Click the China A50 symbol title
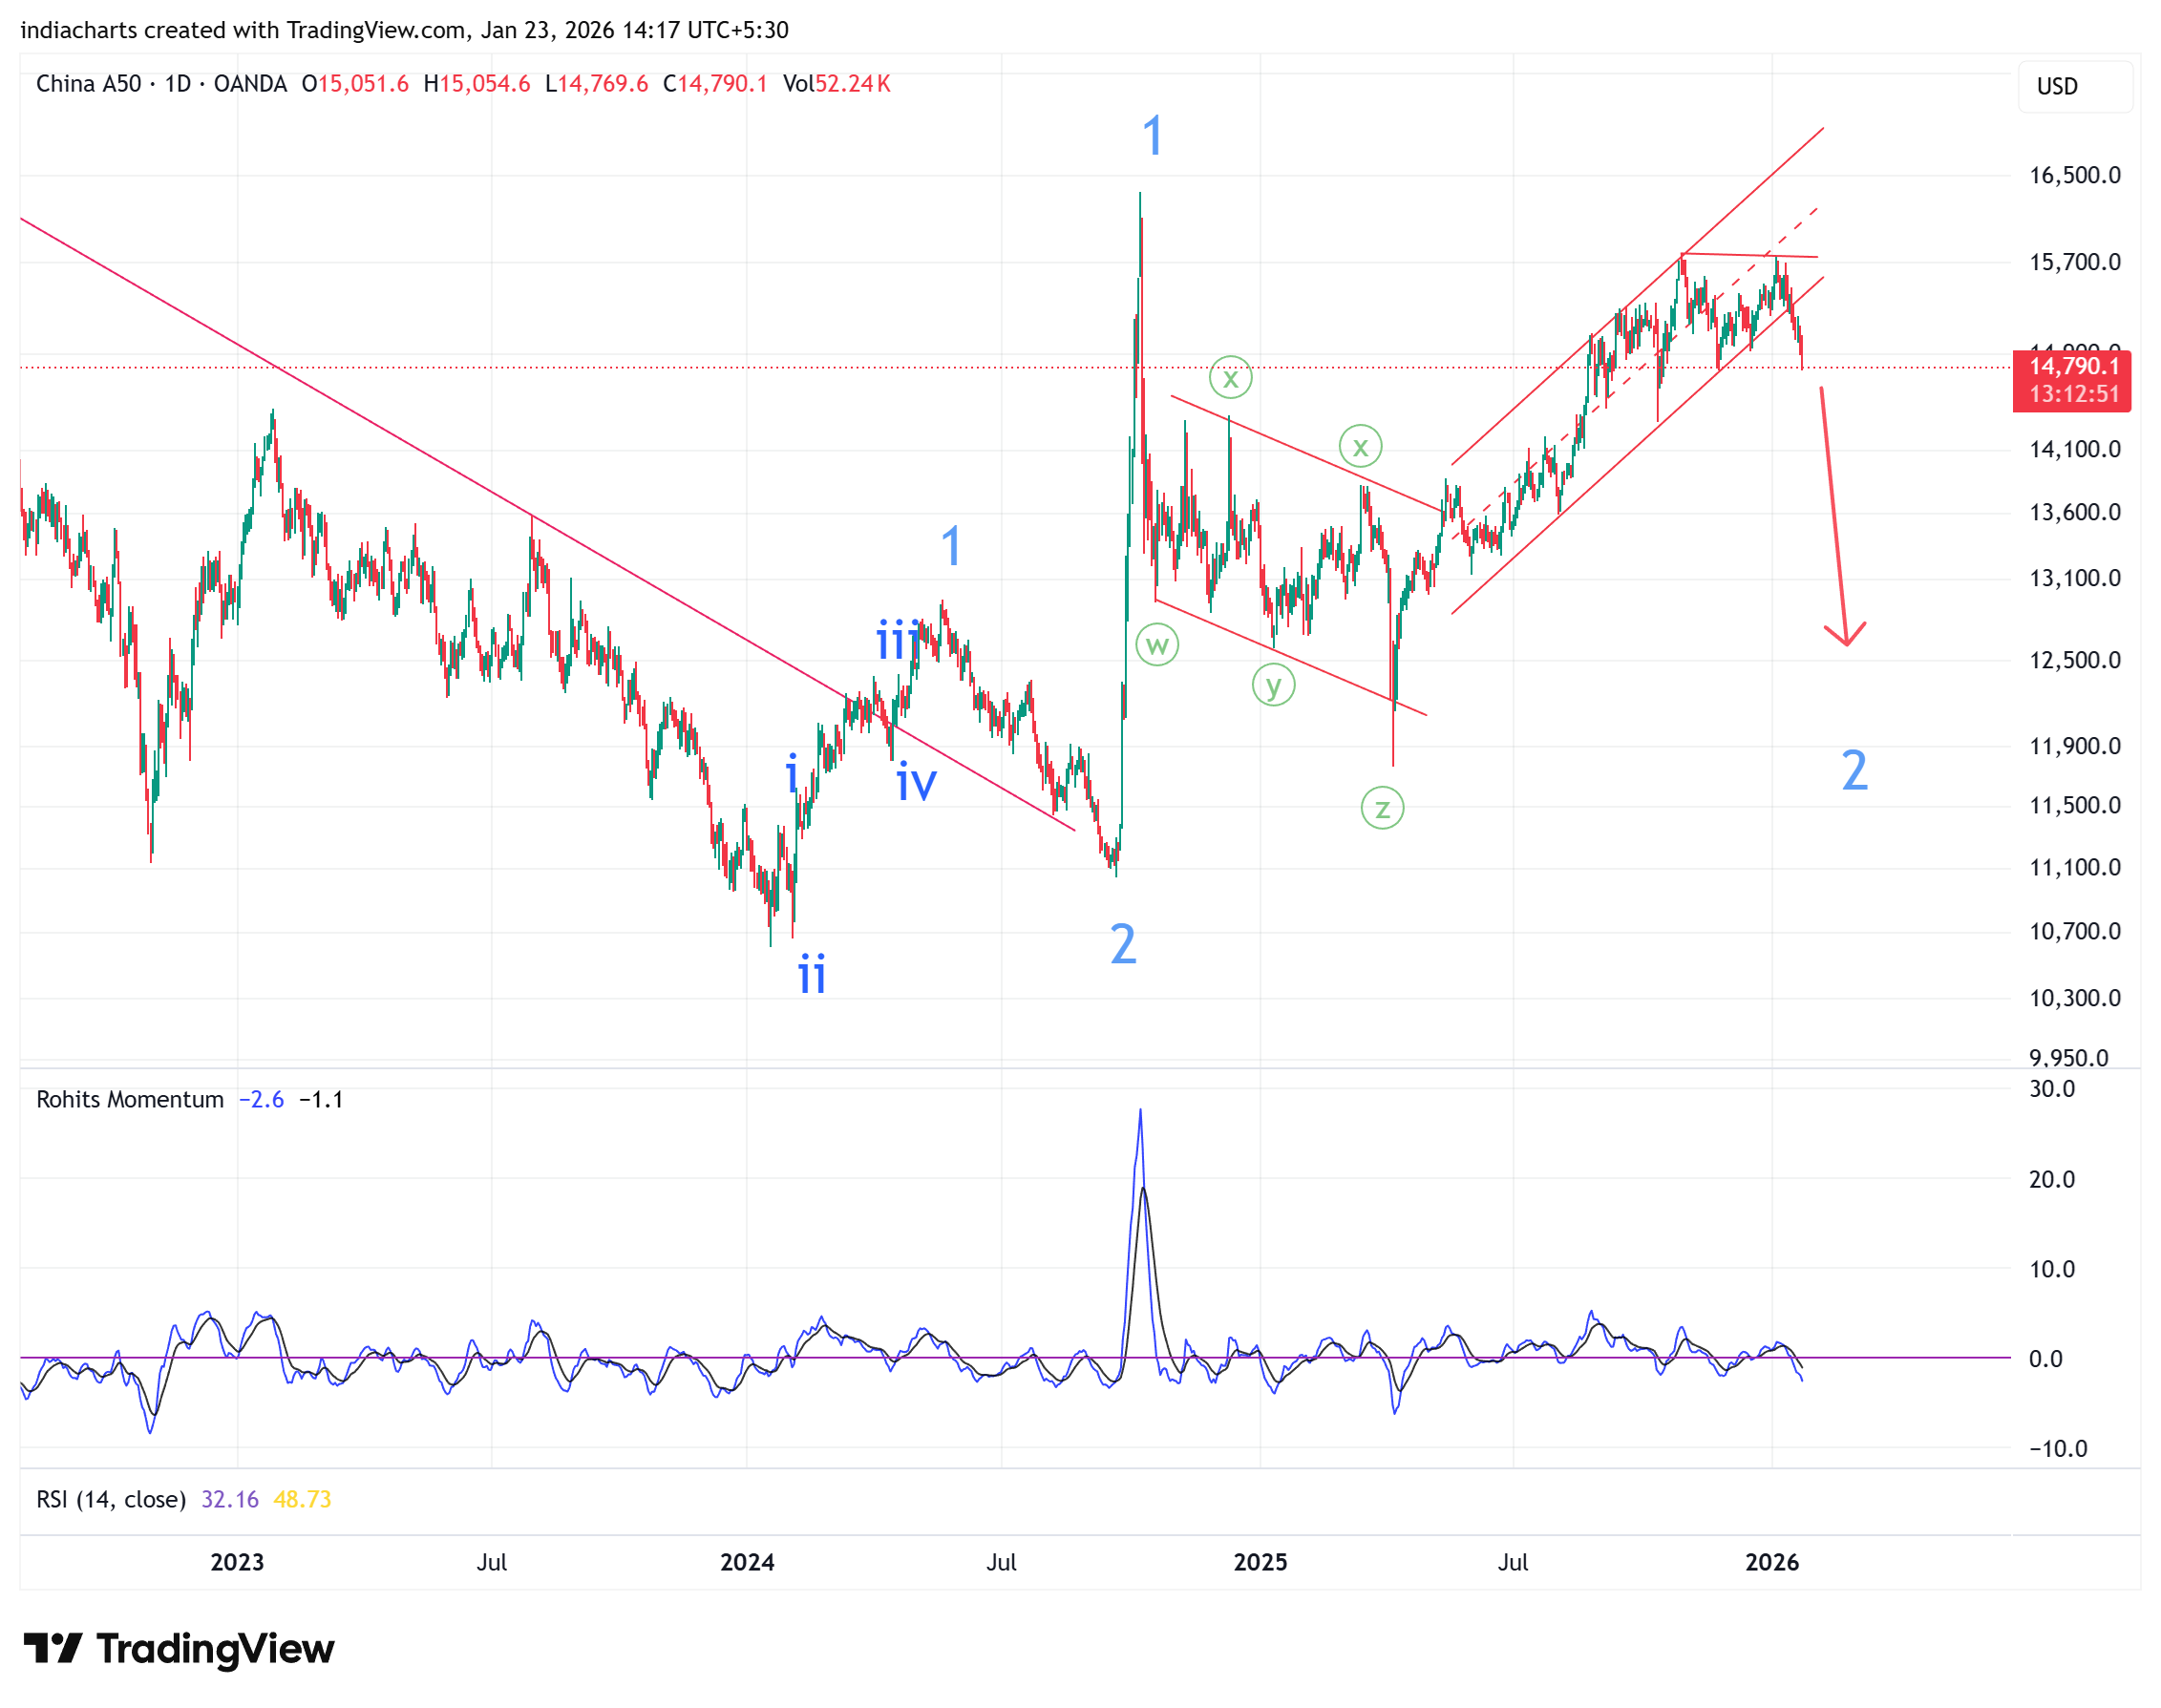 pos(89,84)
